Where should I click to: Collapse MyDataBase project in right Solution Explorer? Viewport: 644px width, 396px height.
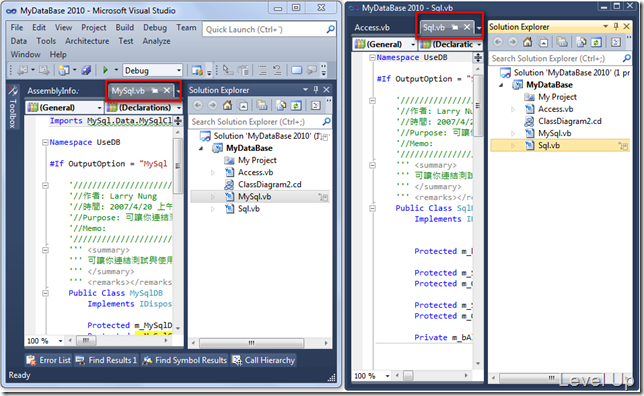pyautogui.click(x=501, y=85)
